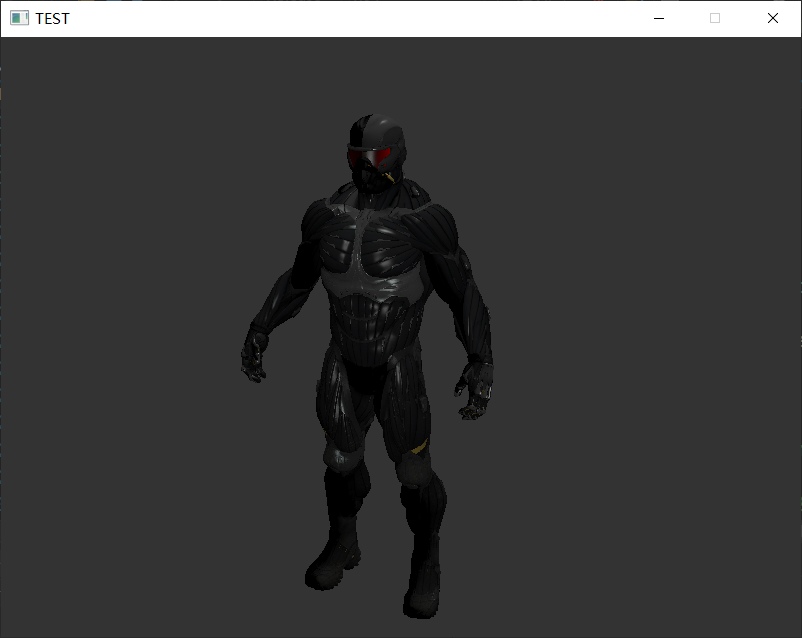Click the TEST window app icon
802x638 pixels.
[x=19, y=18]
